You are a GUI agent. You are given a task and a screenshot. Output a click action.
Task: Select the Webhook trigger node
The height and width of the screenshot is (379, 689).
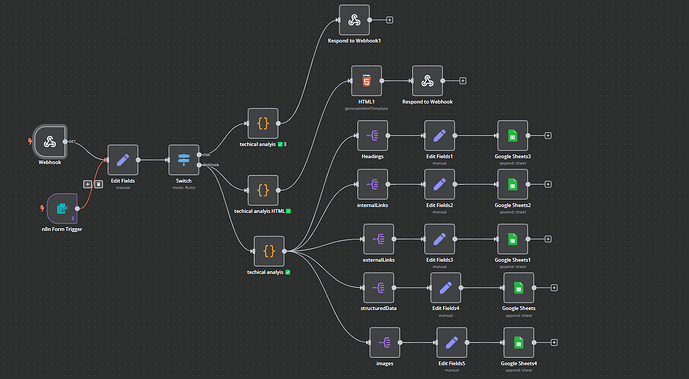[x=50, y=141]
